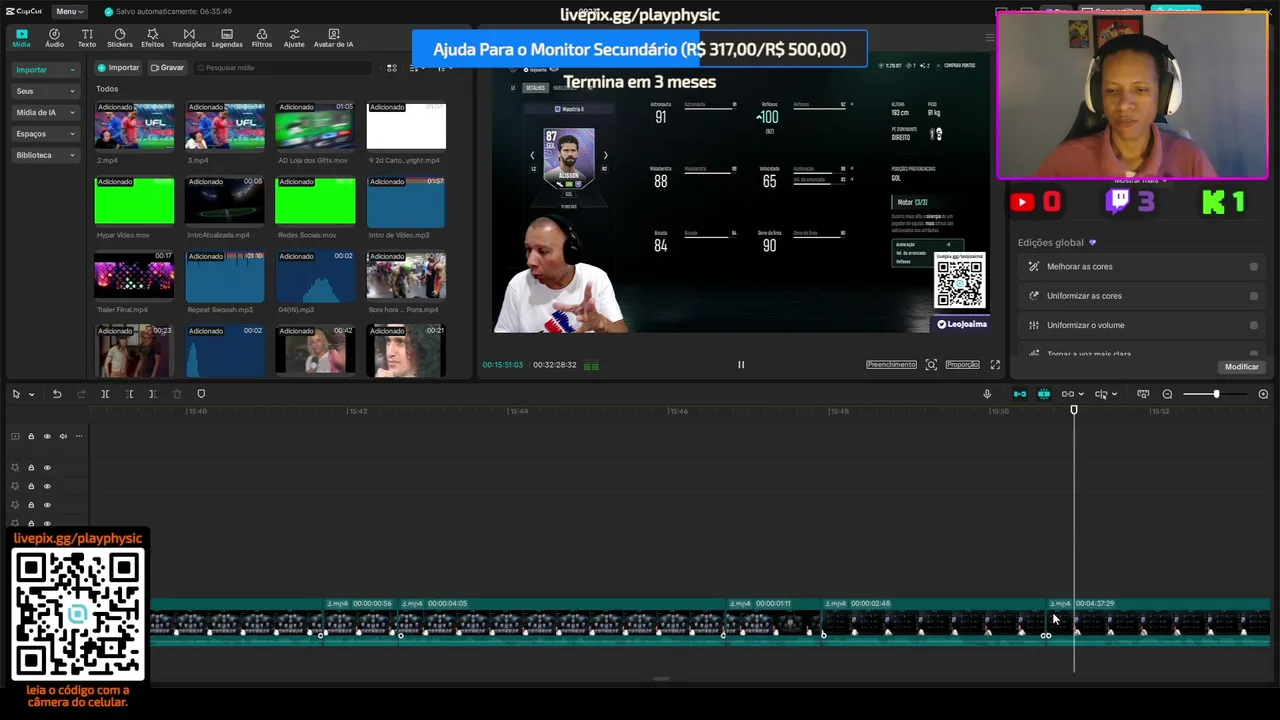Switch to the Áudio tab
This screenshot has height=720, width=1280.
pos(54,38)
